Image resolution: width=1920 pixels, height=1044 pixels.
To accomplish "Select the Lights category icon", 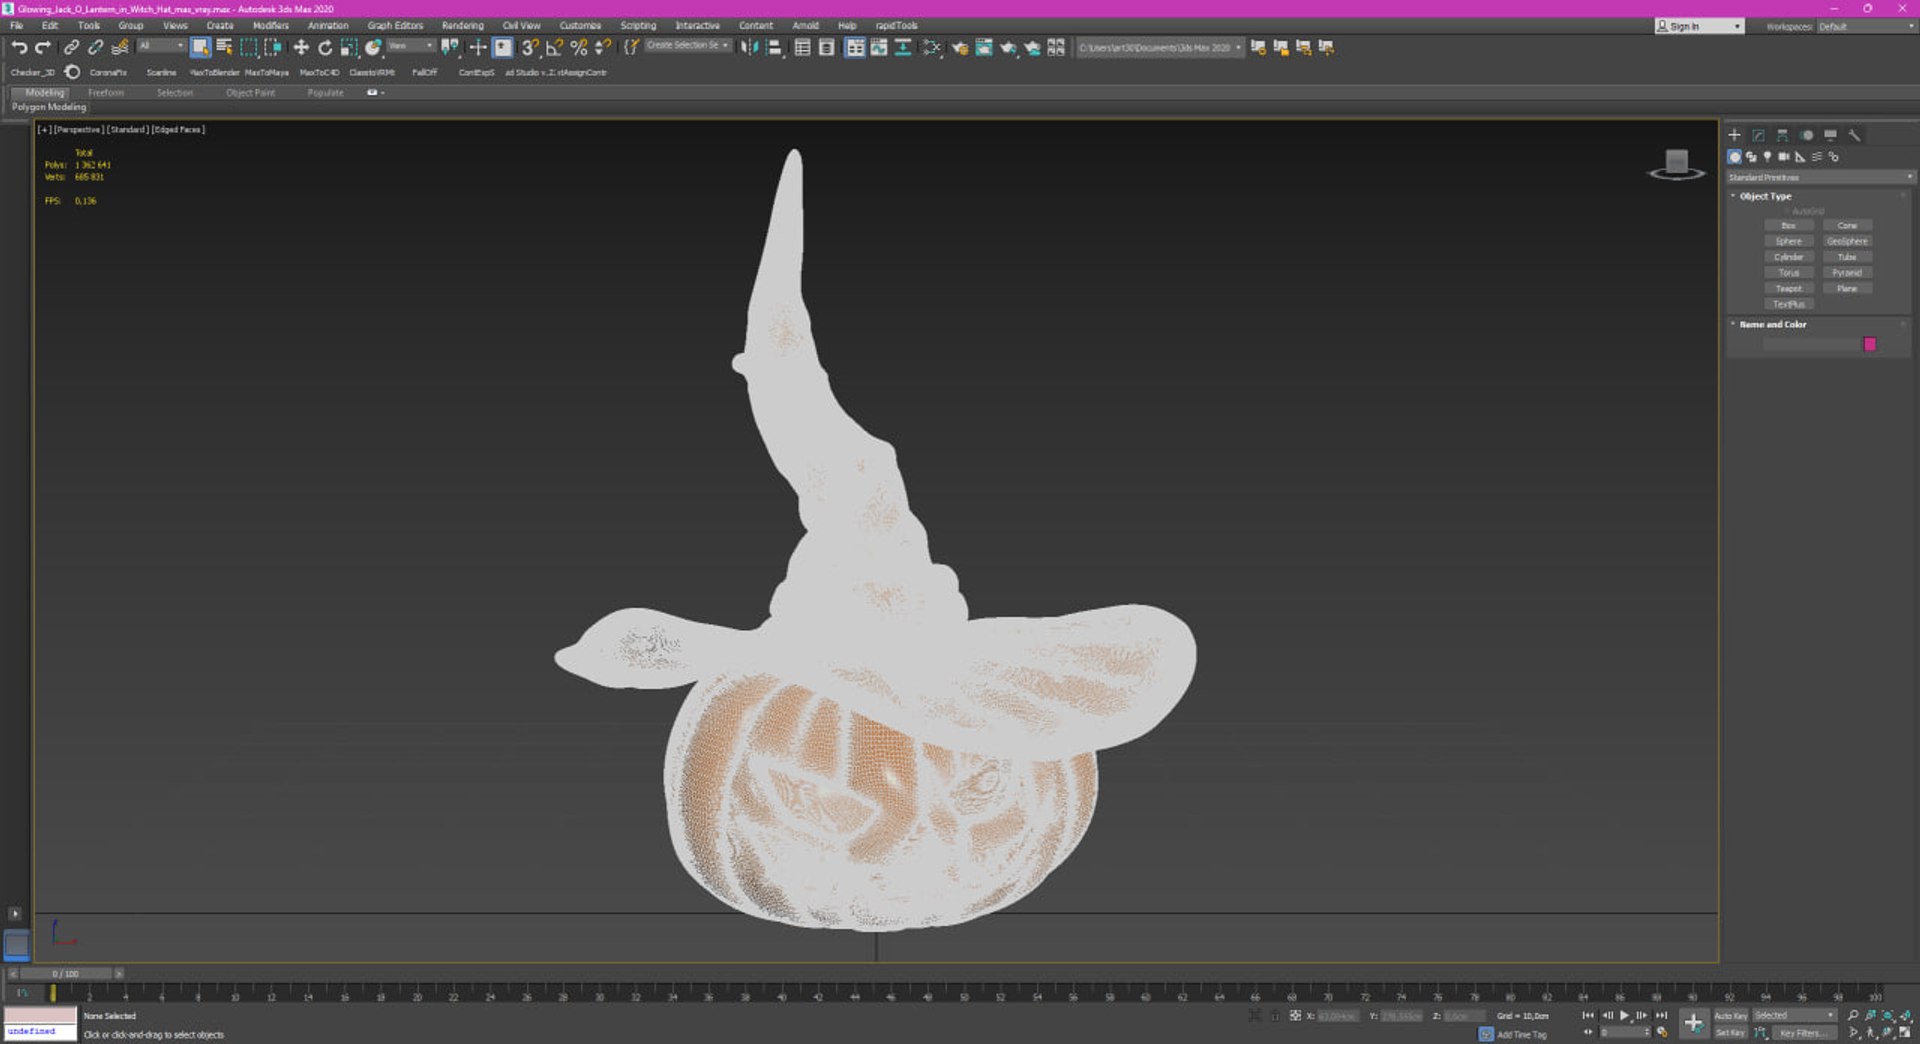I will point(1767,157).
